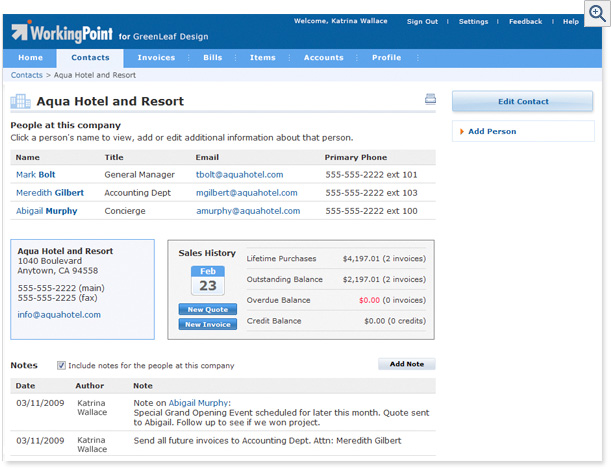The width and height of the screenshot is (611, 469).
Task: Open the Profile tab
Action: coord(386,58)
